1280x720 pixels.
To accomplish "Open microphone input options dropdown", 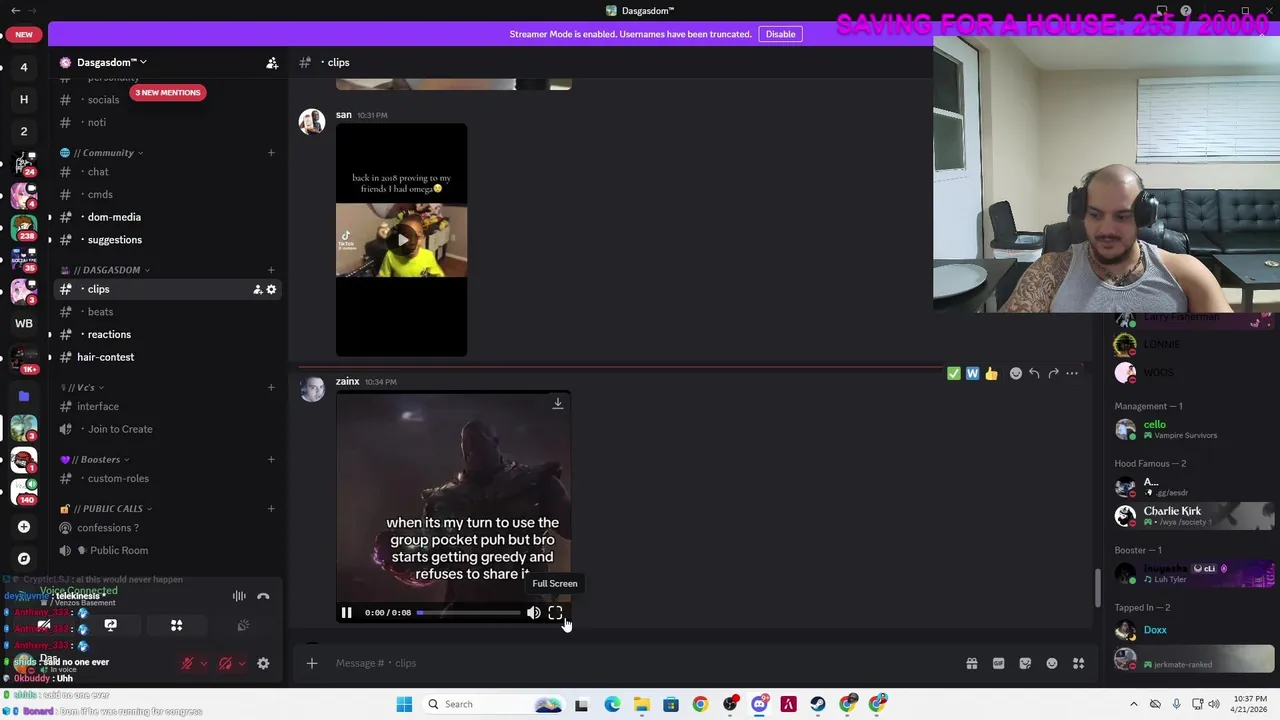I will pos(203,663).
